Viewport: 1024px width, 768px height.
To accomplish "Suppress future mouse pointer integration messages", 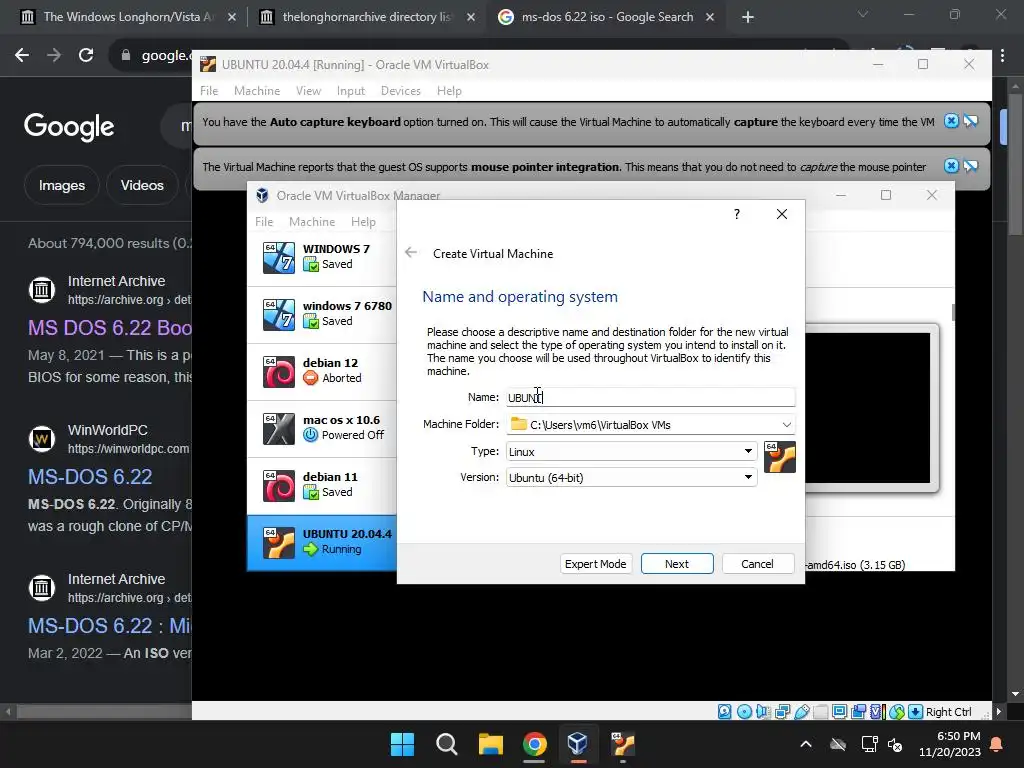I will point(970,166).
